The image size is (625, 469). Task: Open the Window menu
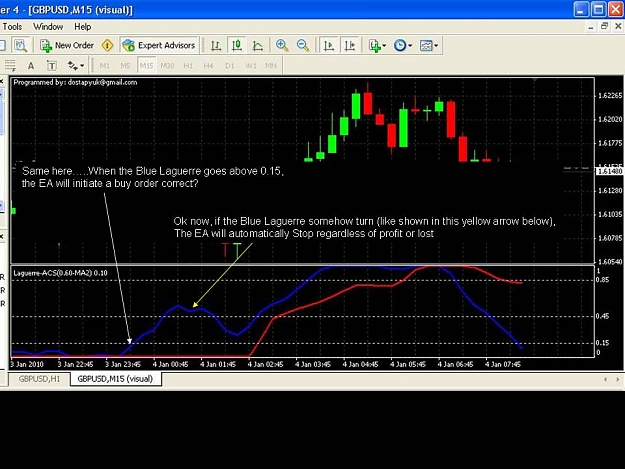click(x=48, y=27)
